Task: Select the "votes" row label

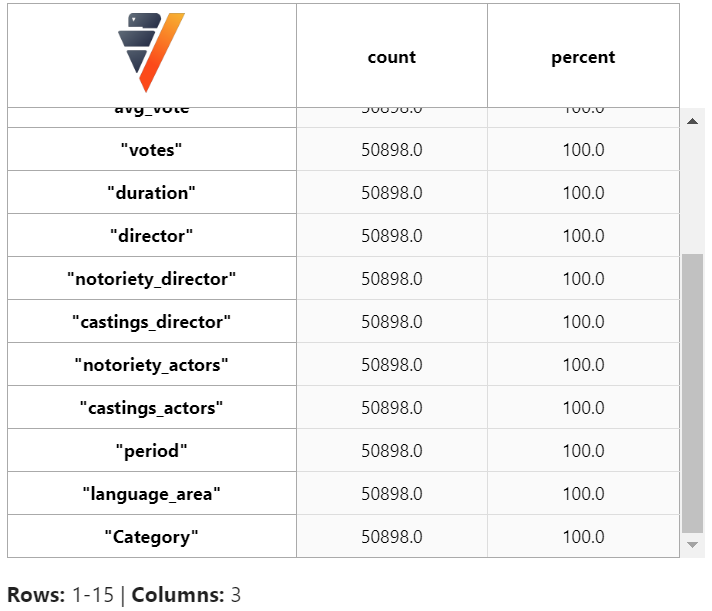Action: click(151, 150)
